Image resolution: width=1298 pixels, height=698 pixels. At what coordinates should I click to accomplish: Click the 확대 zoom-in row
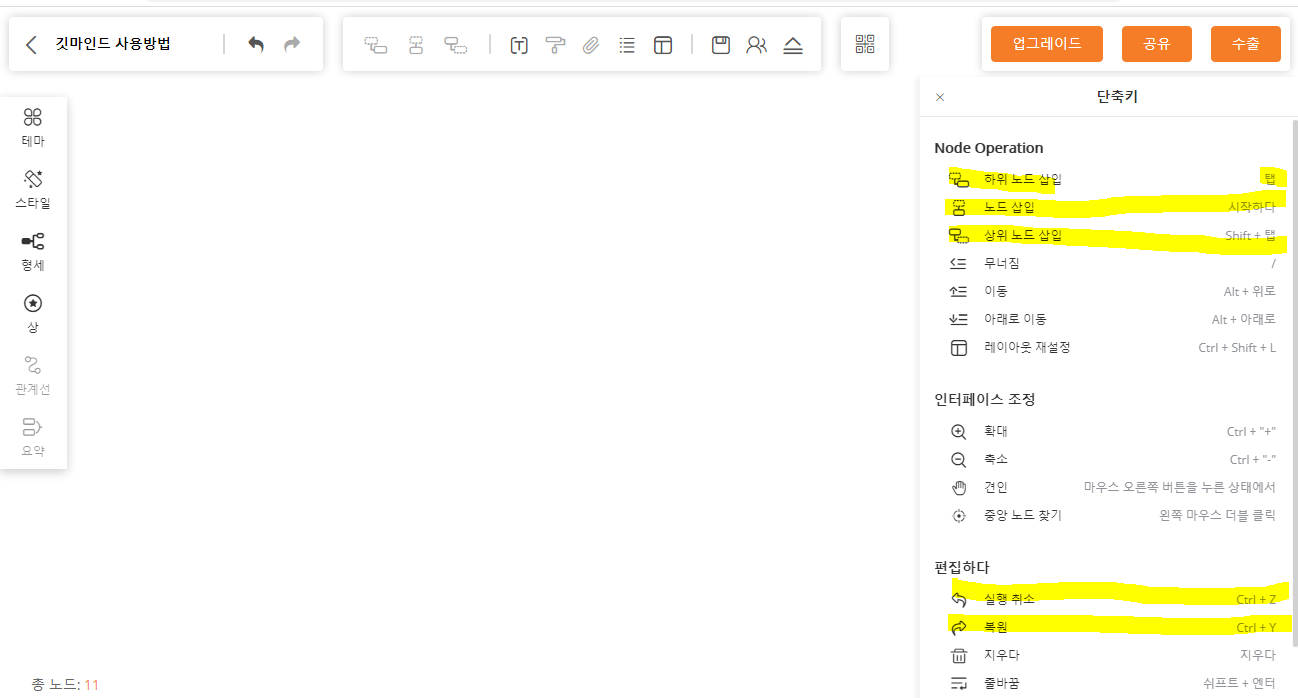(x=1113, y=432)
